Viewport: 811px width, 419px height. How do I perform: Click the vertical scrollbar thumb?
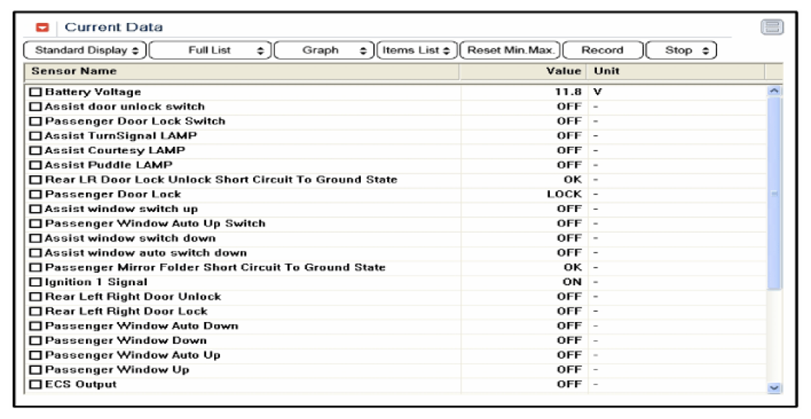773,190
